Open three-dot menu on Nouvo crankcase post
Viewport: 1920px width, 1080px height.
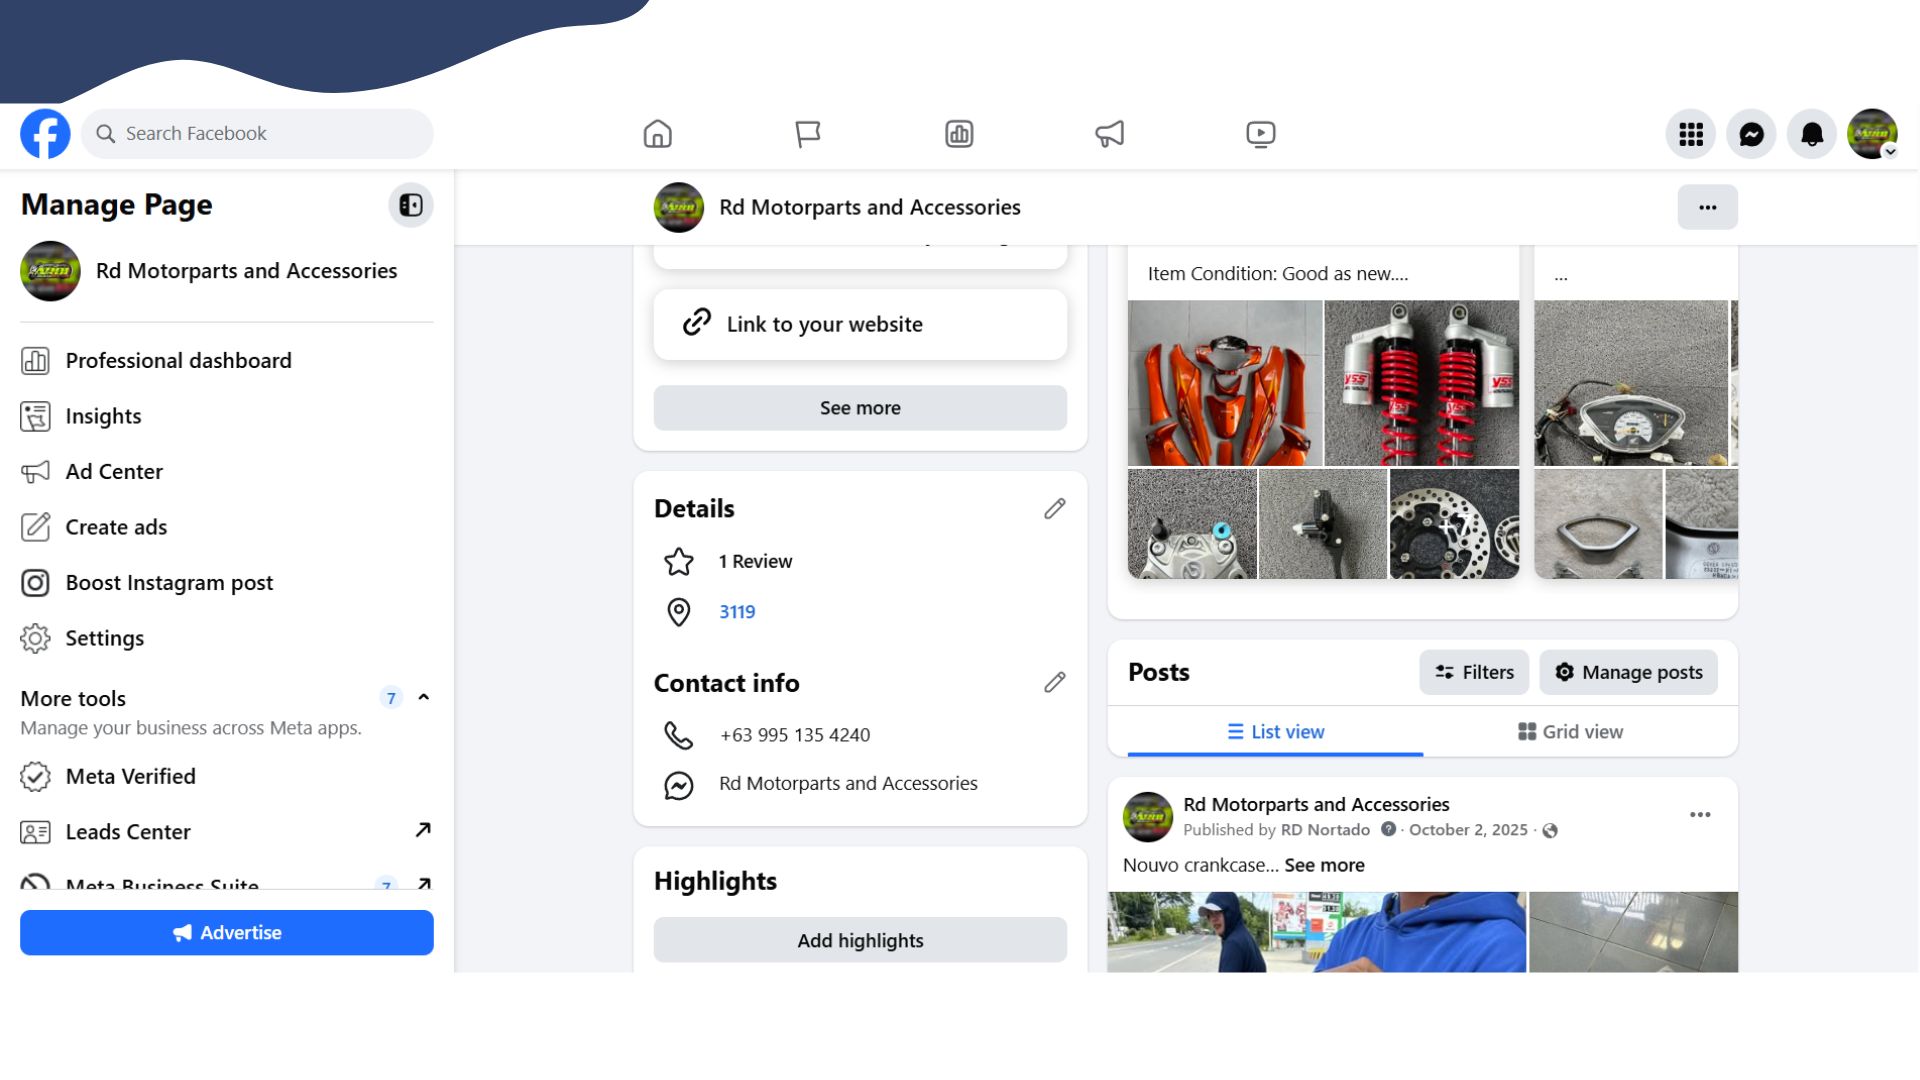tap(1700, 815)
